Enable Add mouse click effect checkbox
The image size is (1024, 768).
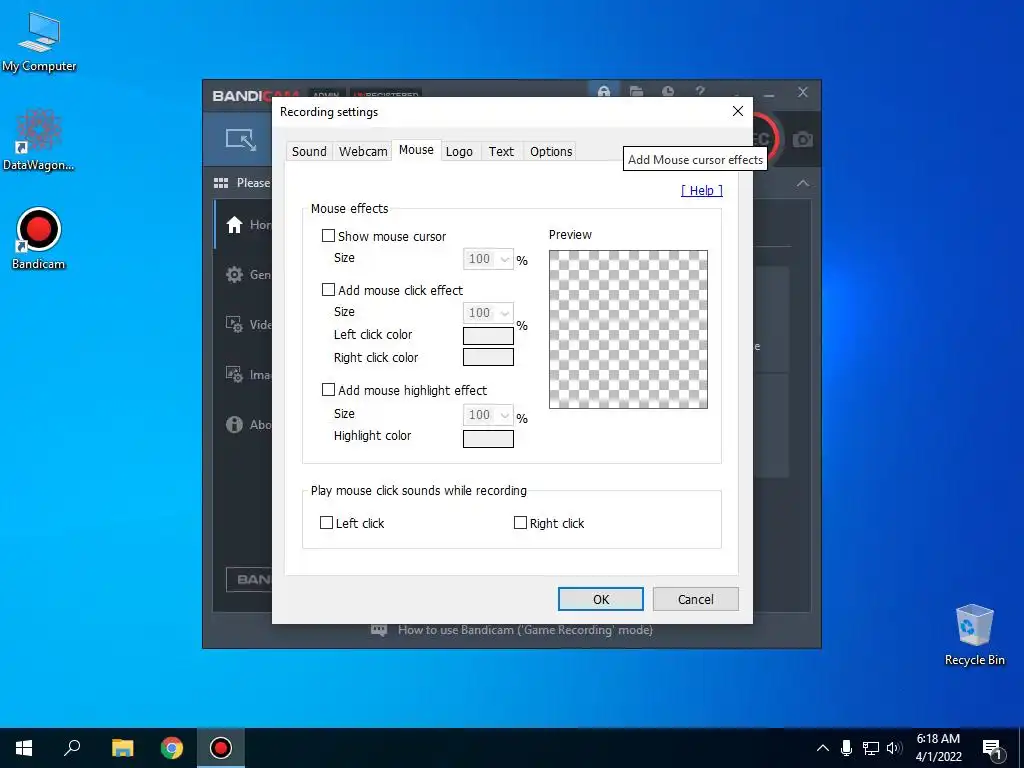pyautogui.click(x=328, y=289)
